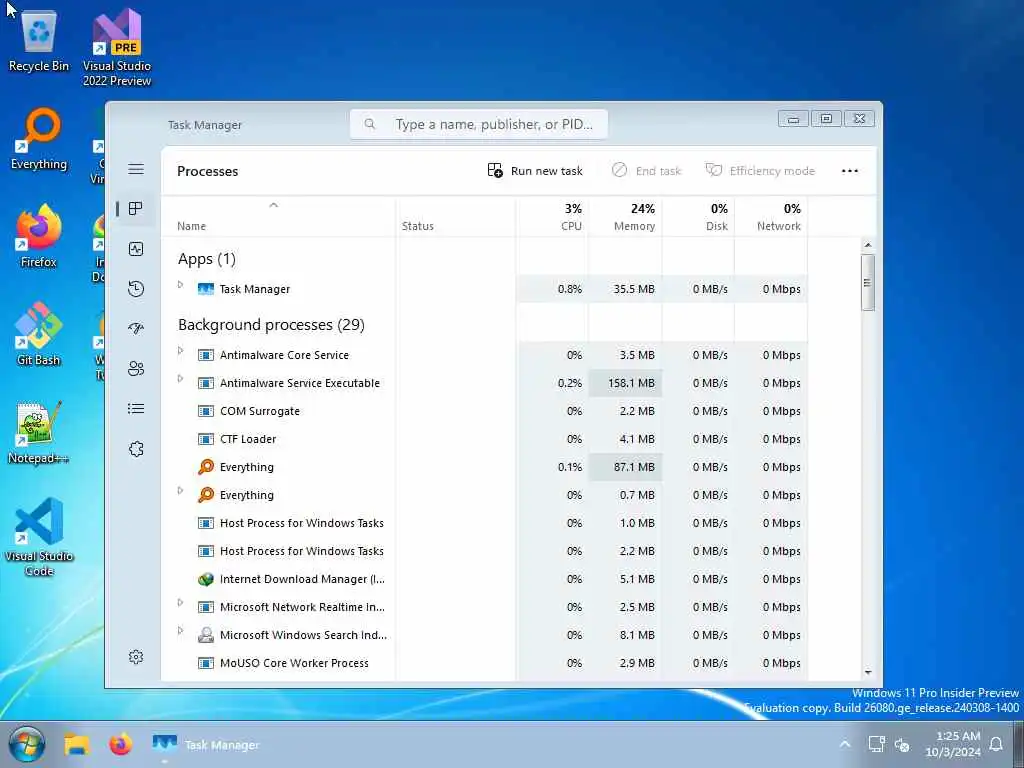Screen dimensions: 1024x768
Task: Click the Apps (1) group heading
Action: tap(206, 259)
